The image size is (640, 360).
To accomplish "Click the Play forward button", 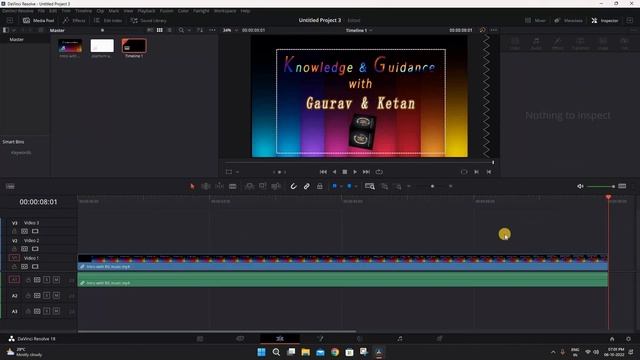I will (x=355, y=172).
